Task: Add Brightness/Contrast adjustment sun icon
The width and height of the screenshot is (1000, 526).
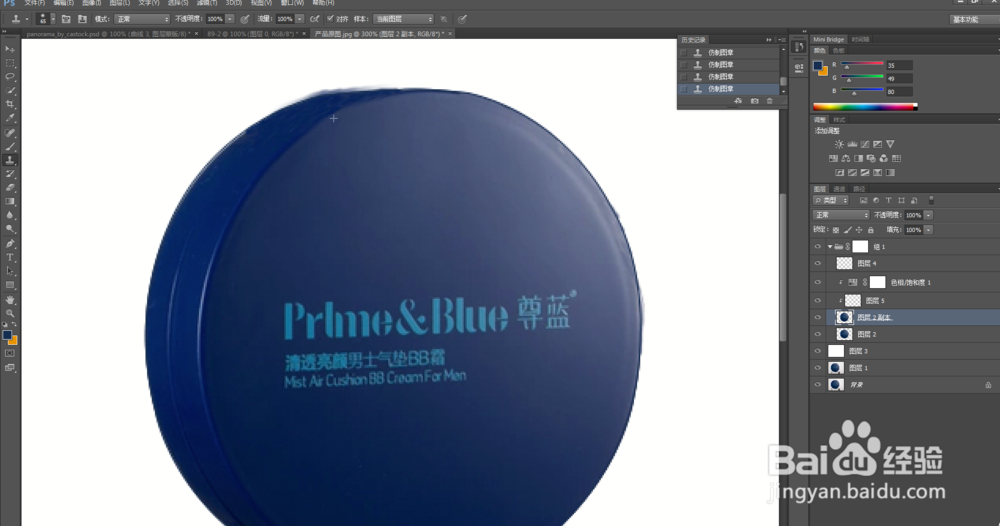Action: 839,144
